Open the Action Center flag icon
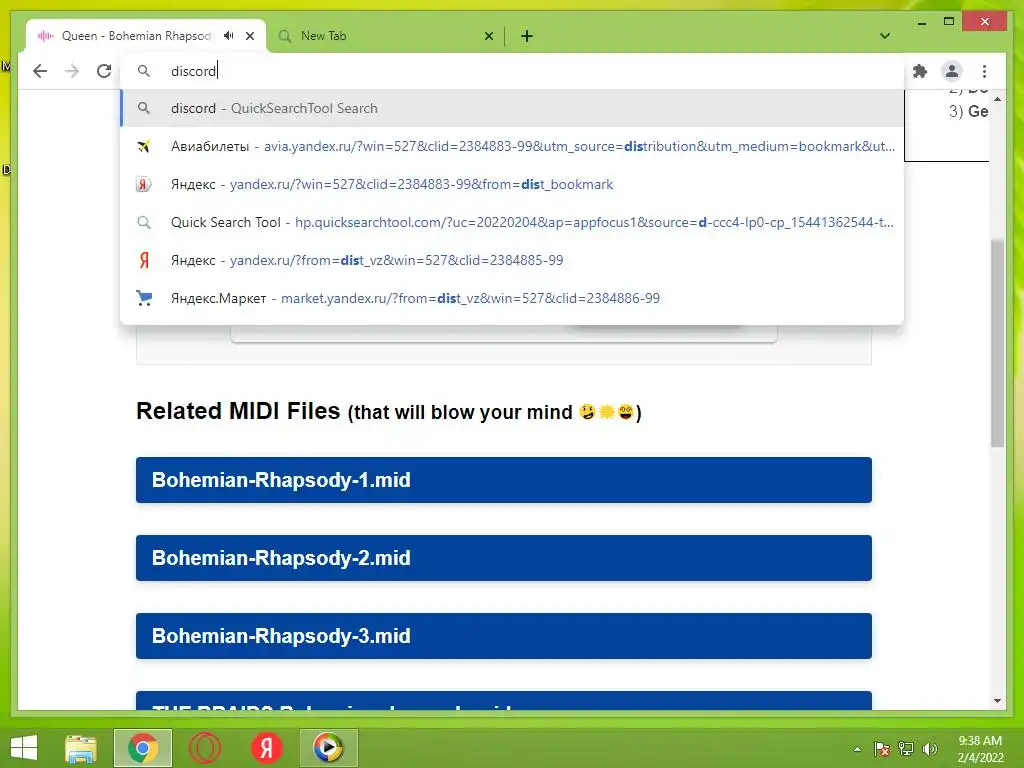This screenshot has height=768, width=1024. click(881, 749)
